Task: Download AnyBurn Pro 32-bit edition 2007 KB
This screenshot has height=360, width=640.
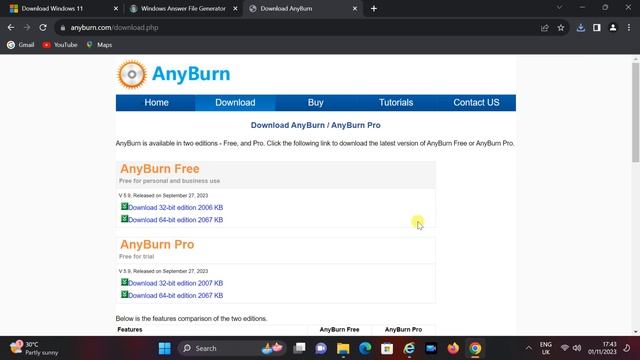Action: (x=176, y=283)
